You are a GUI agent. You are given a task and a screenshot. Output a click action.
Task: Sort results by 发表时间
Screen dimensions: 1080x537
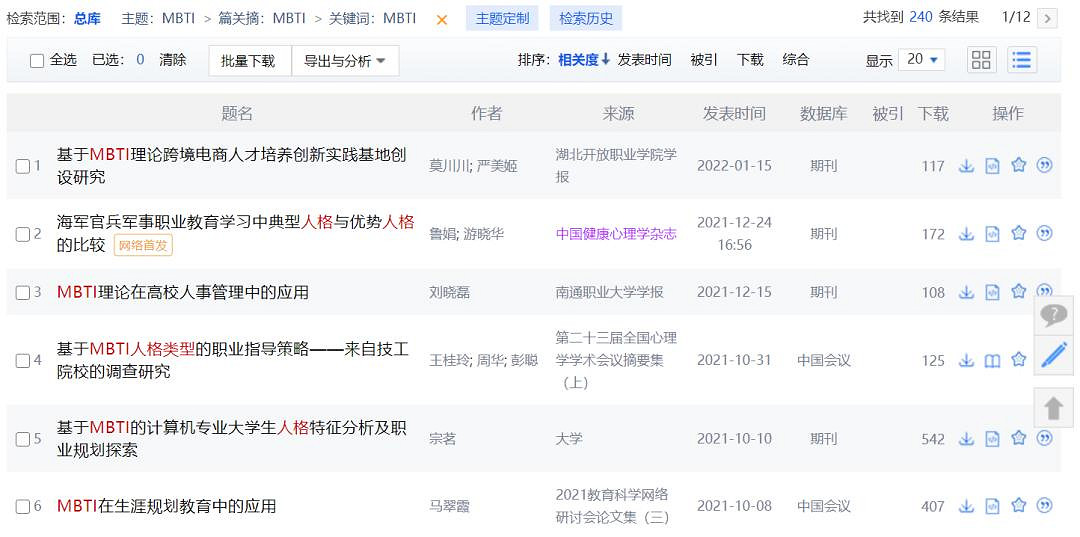click(644, 60)
